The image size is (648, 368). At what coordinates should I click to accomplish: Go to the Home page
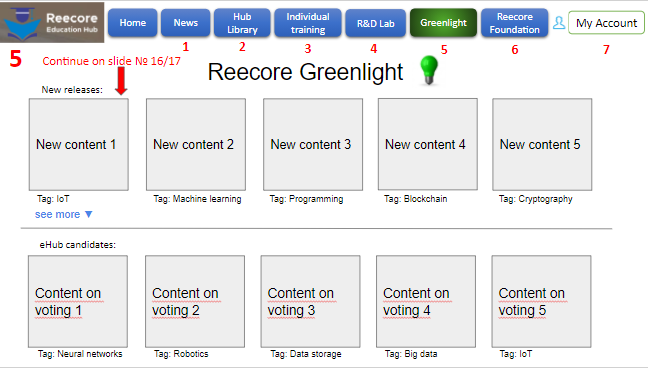click(133, 23)
